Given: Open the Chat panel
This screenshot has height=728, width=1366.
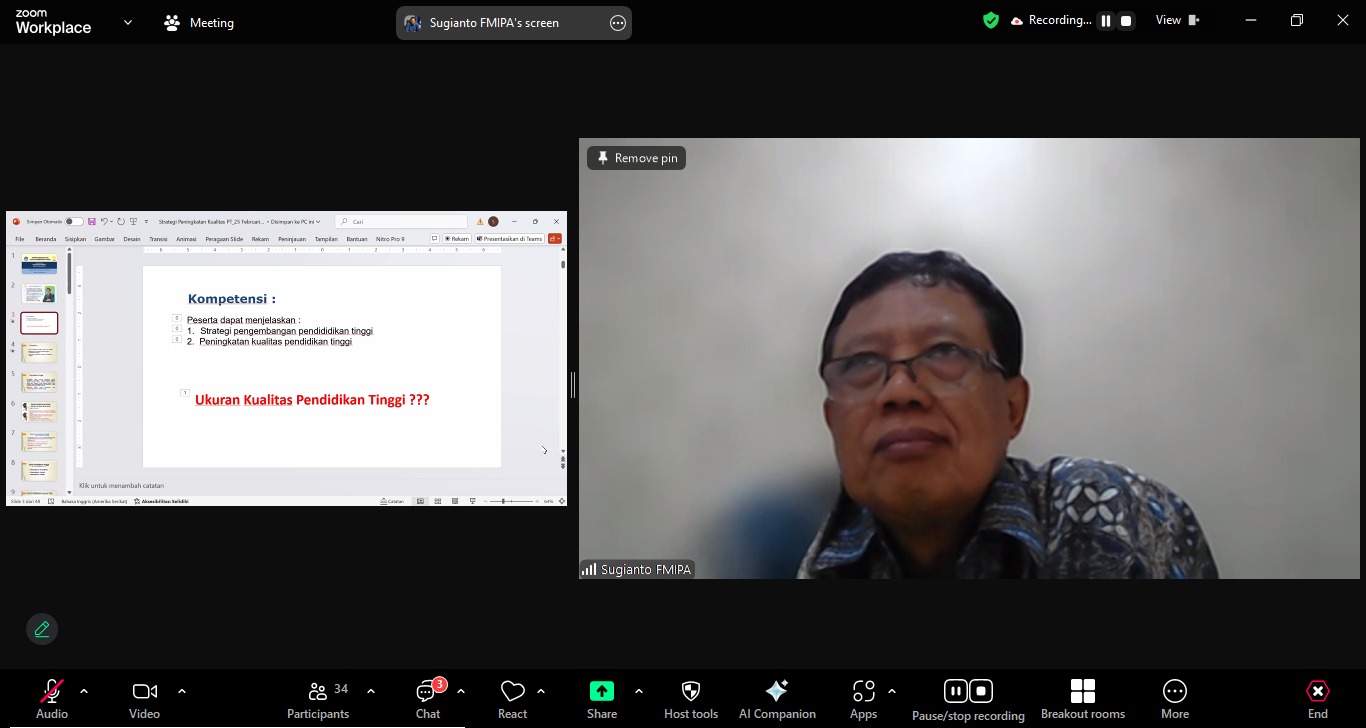Looking at the screenshot, I should 428,691.
